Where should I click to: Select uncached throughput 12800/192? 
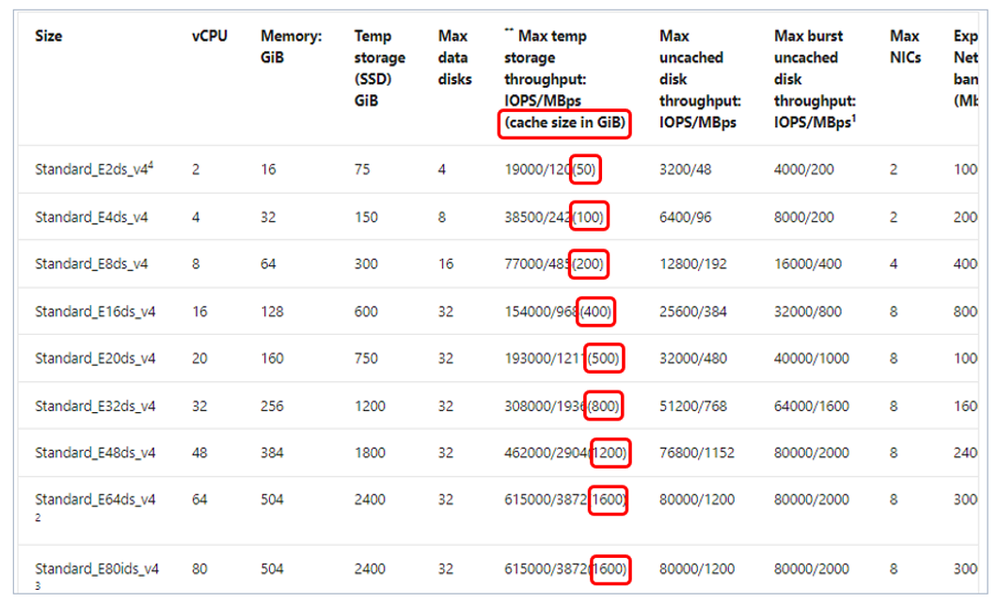[x=693, y=264]
